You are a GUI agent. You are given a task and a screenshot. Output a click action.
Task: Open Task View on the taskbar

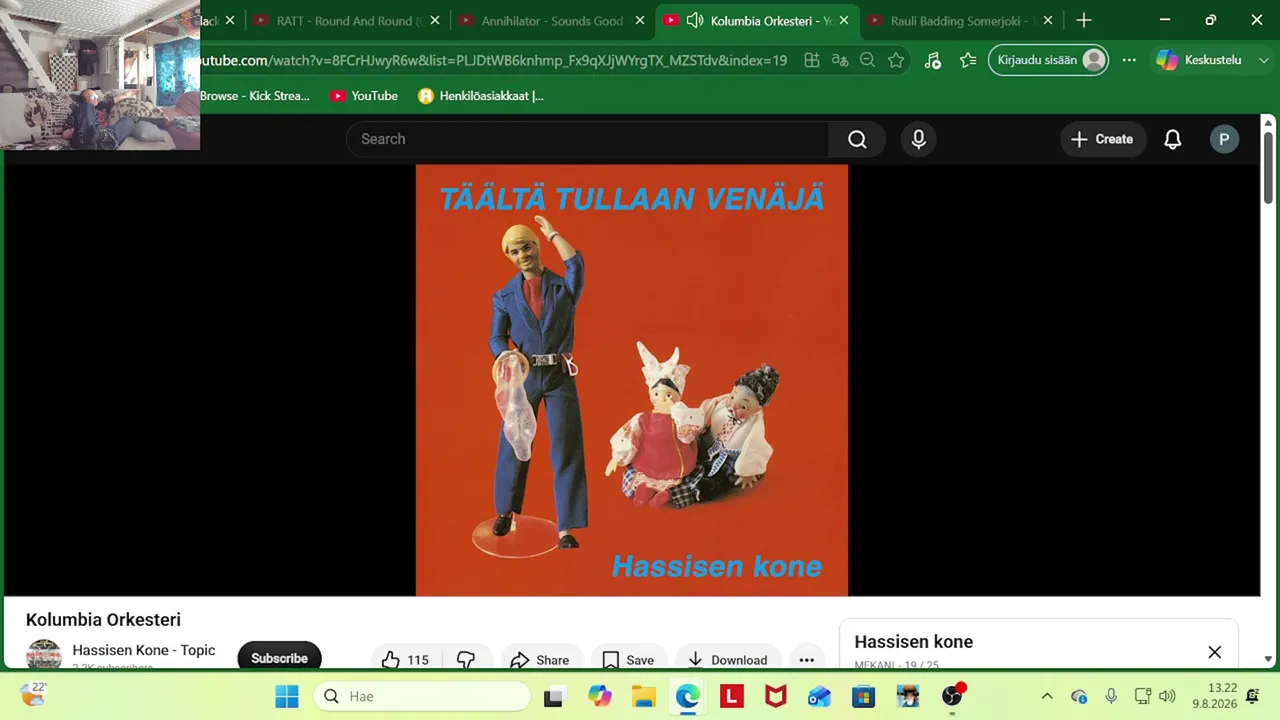(x=553, y=696)
